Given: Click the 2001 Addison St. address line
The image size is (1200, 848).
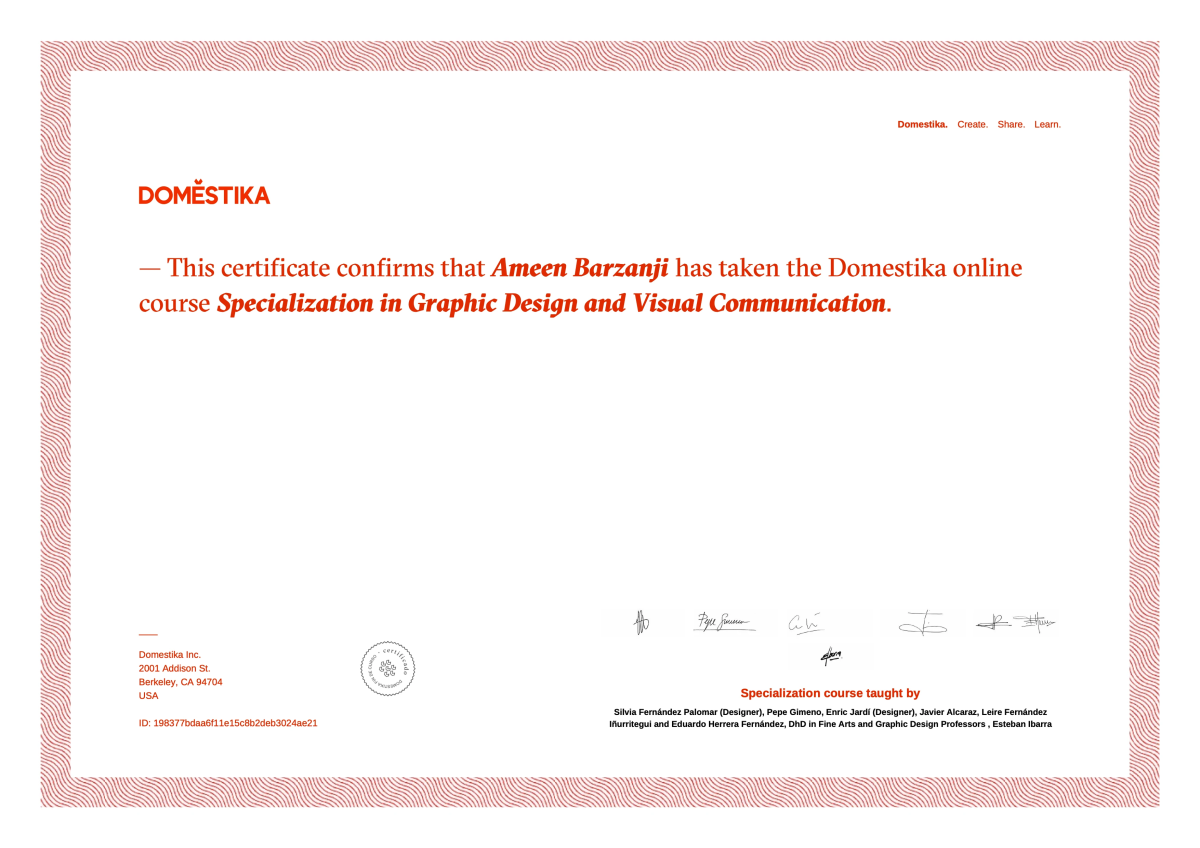Looking at the screenshot, I should click(174, 668).
